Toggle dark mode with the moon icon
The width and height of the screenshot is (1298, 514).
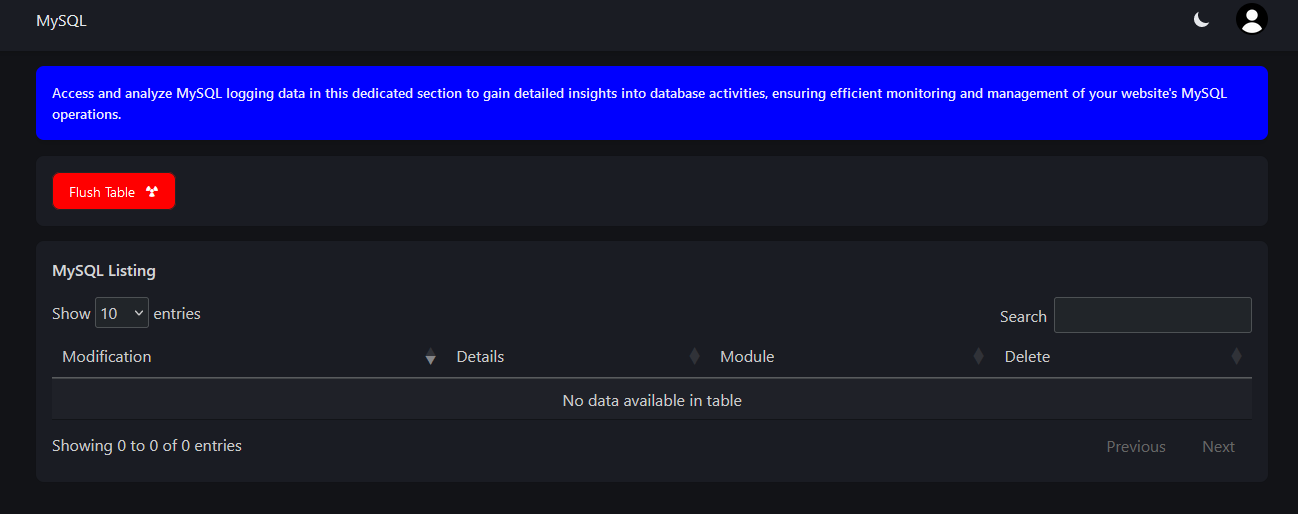tap(1202, 20)
